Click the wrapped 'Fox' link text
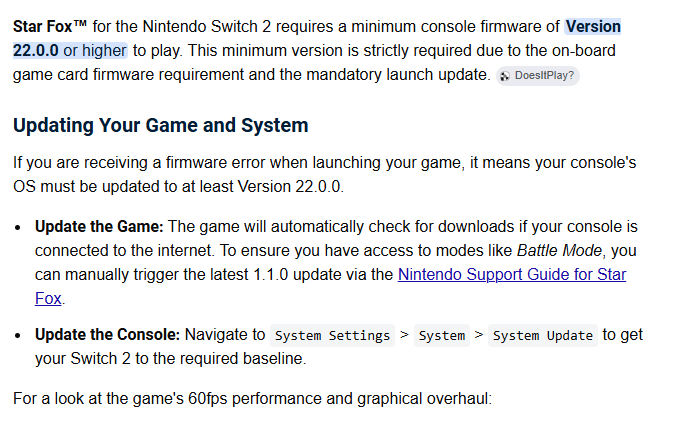The height and width of the screenshot is (422, 676). (48, 299)
